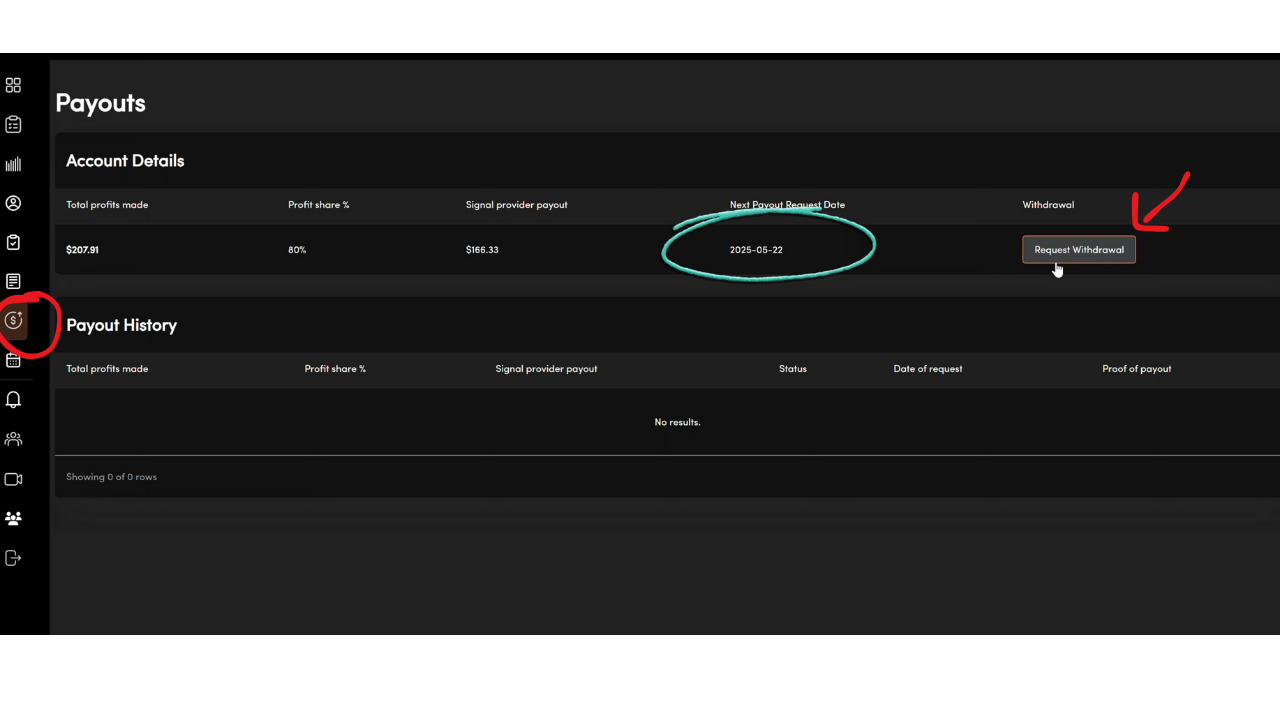Click the Proof of payout column header
This screenshot has width=1280, height=720.
tap(1136, 369)
